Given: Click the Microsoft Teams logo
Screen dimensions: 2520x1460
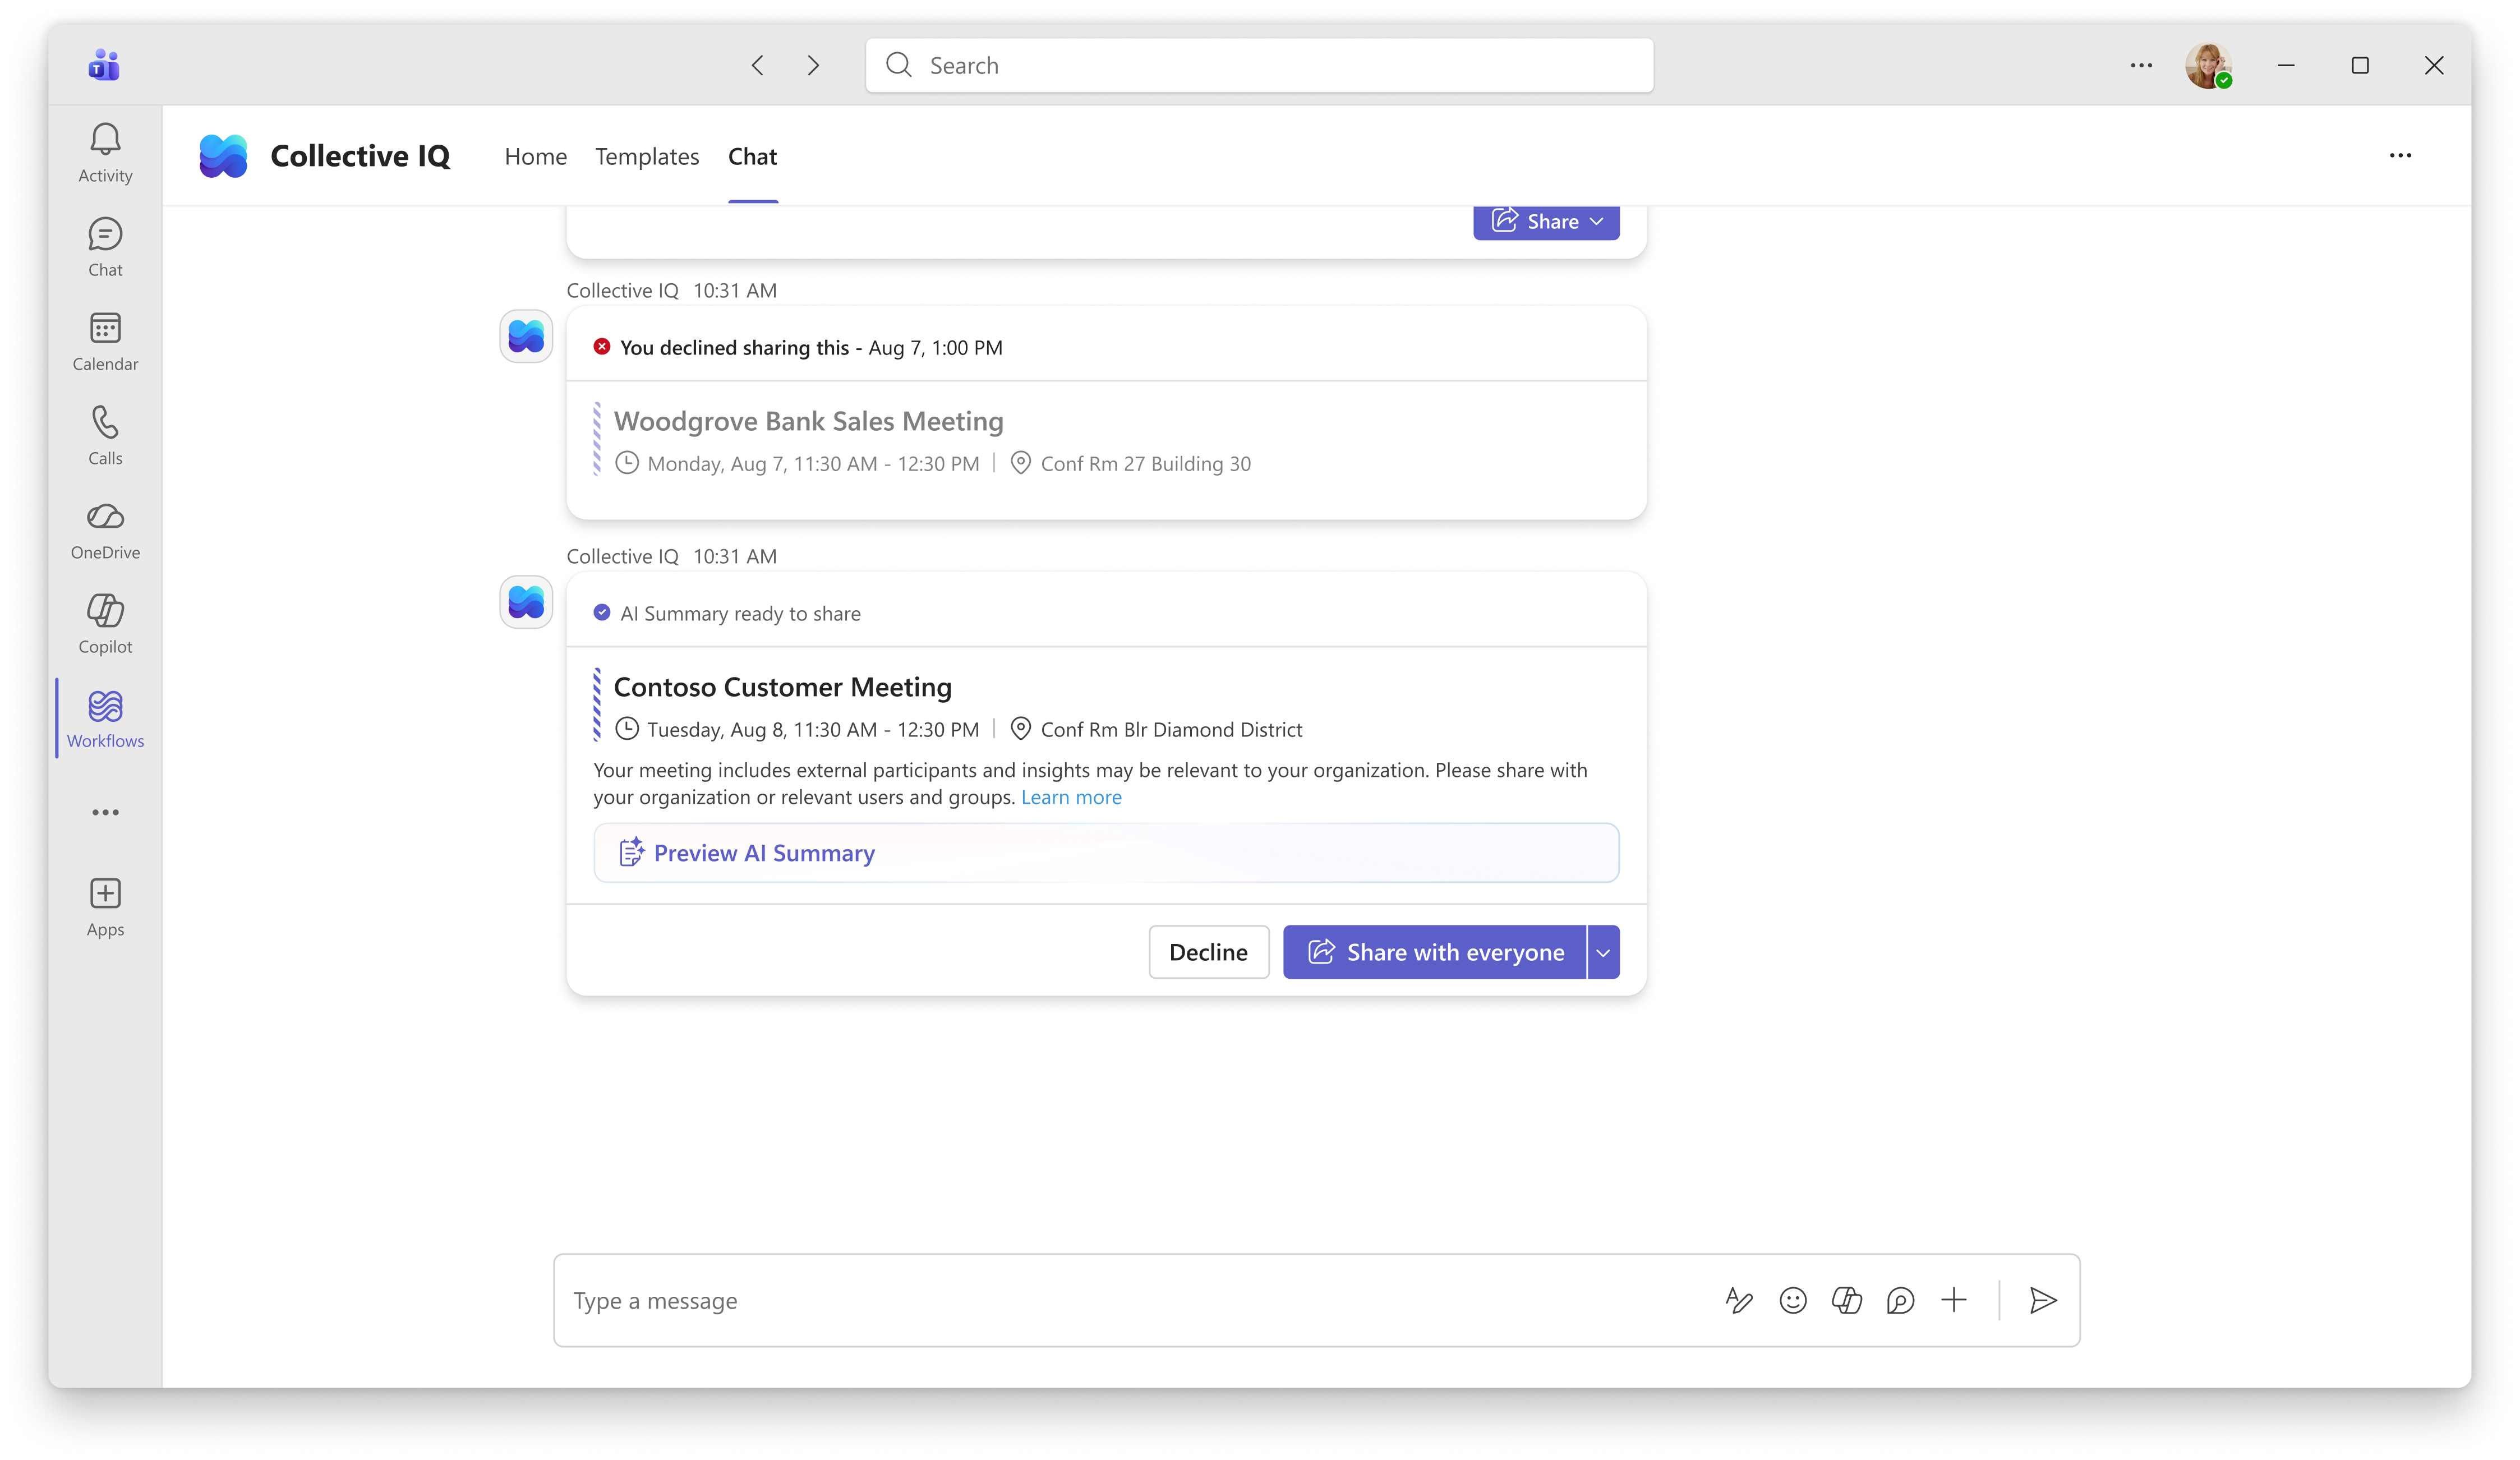Looking at the screenshot, I should point(104,65).
